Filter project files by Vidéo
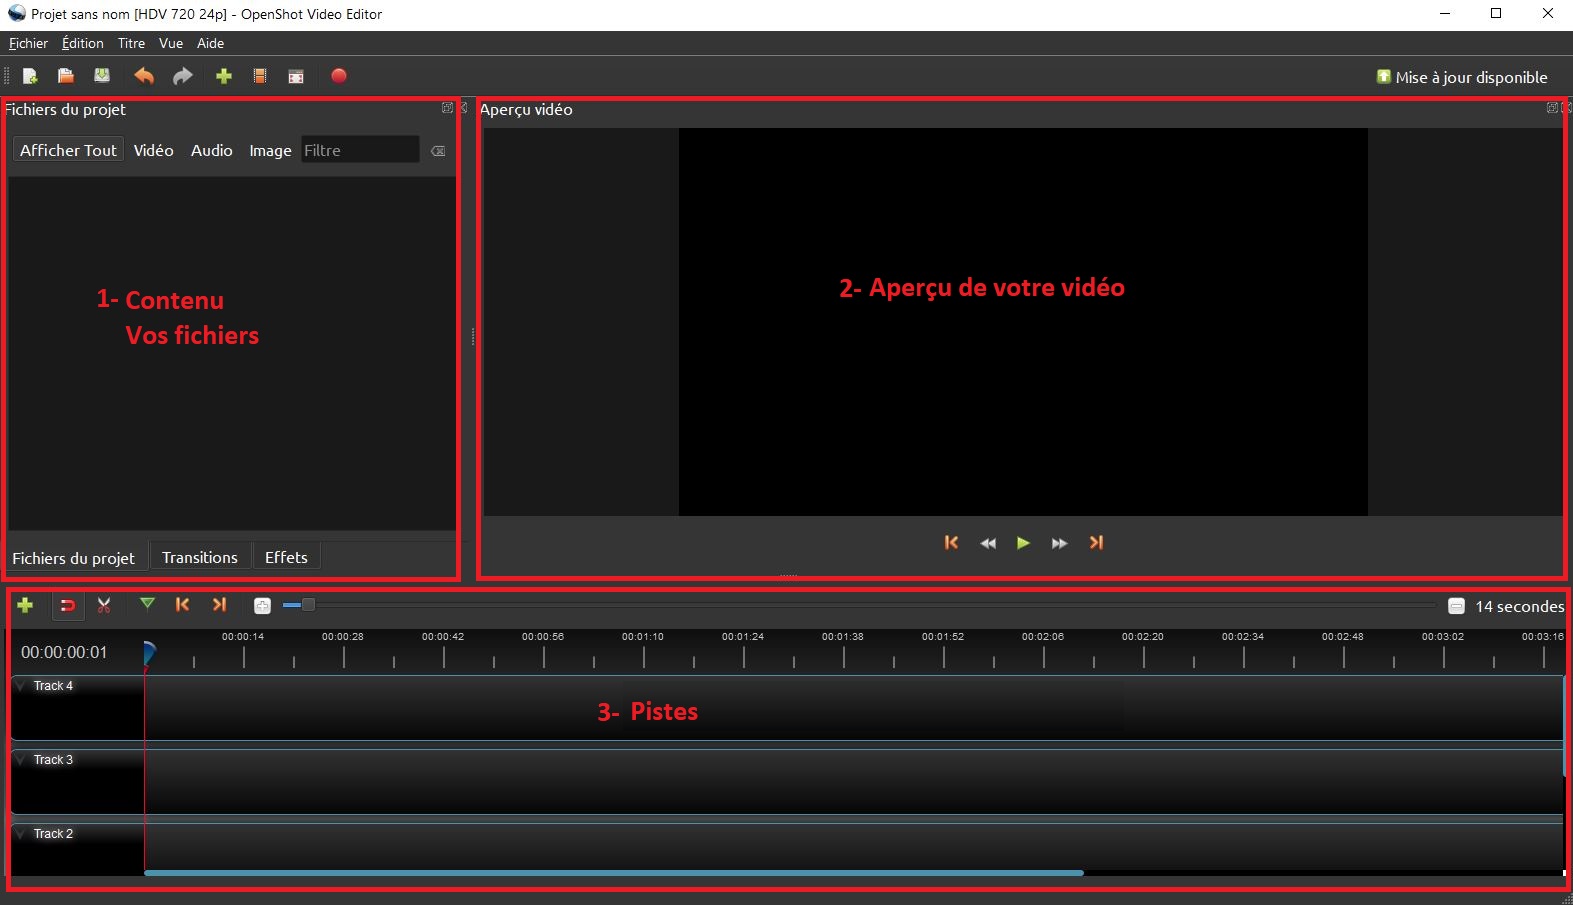Screen dimensions: 1573x905 154,150
